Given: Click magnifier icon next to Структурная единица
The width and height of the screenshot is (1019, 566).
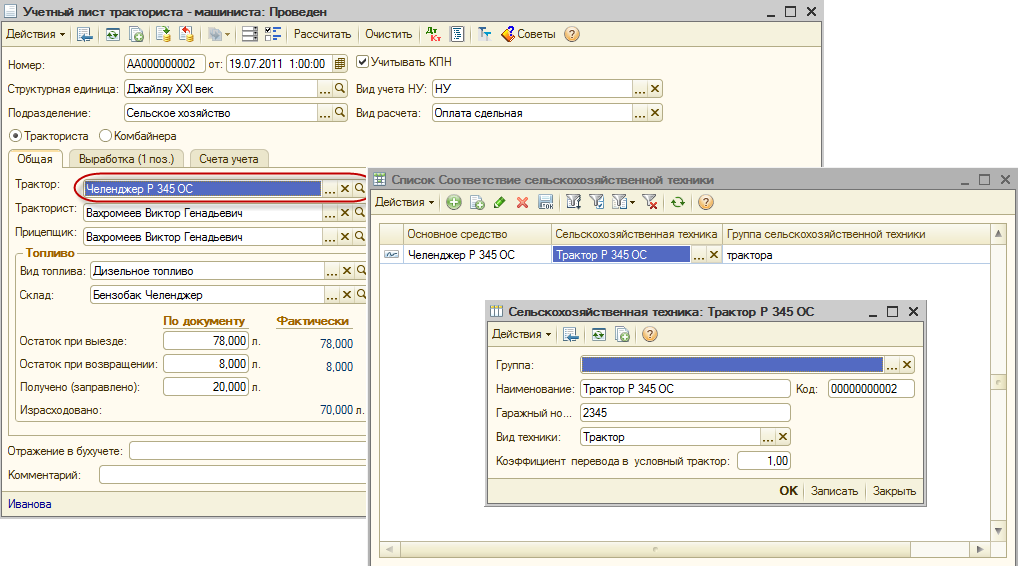Looking at the screenshot, I should tap(340, 88).
